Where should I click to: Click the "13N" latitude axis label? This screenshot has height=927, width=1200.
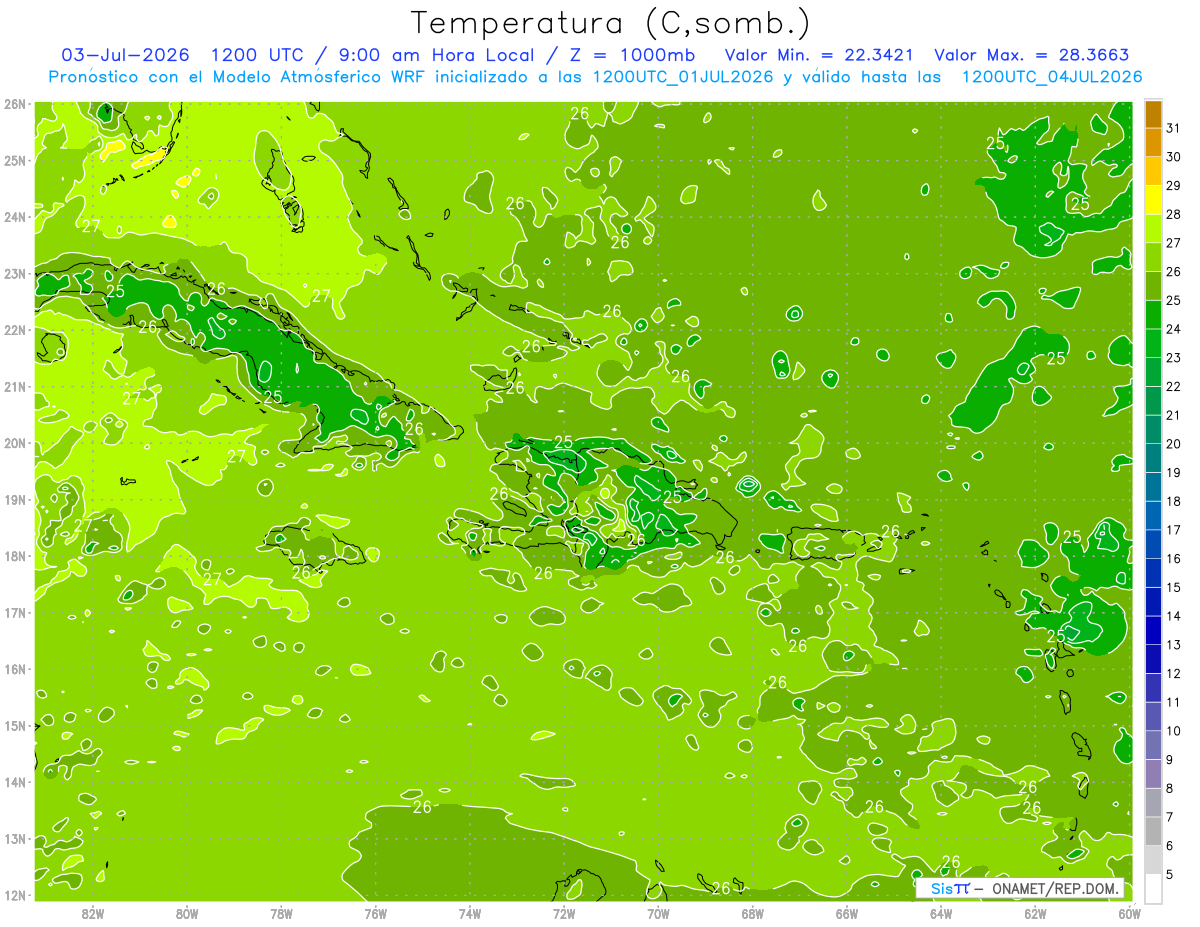(15, 838)
